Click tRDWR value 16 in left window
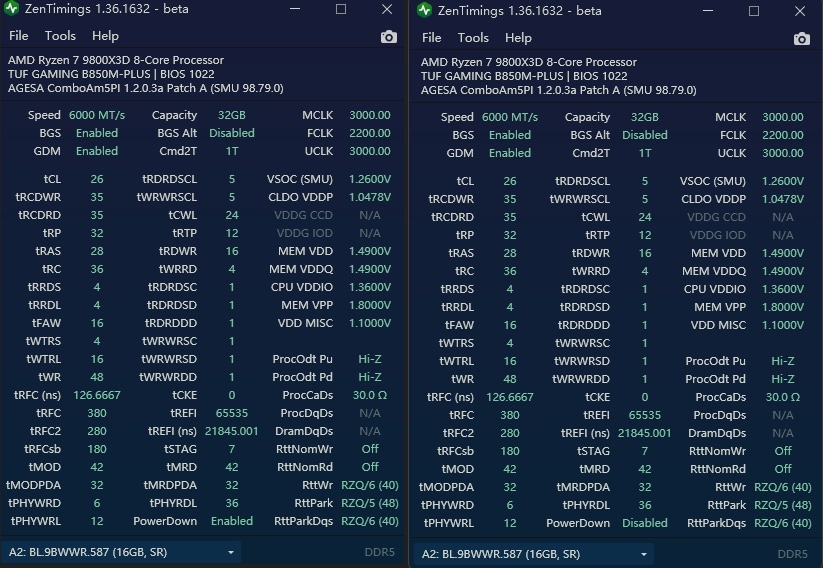 tap(232, 251)
